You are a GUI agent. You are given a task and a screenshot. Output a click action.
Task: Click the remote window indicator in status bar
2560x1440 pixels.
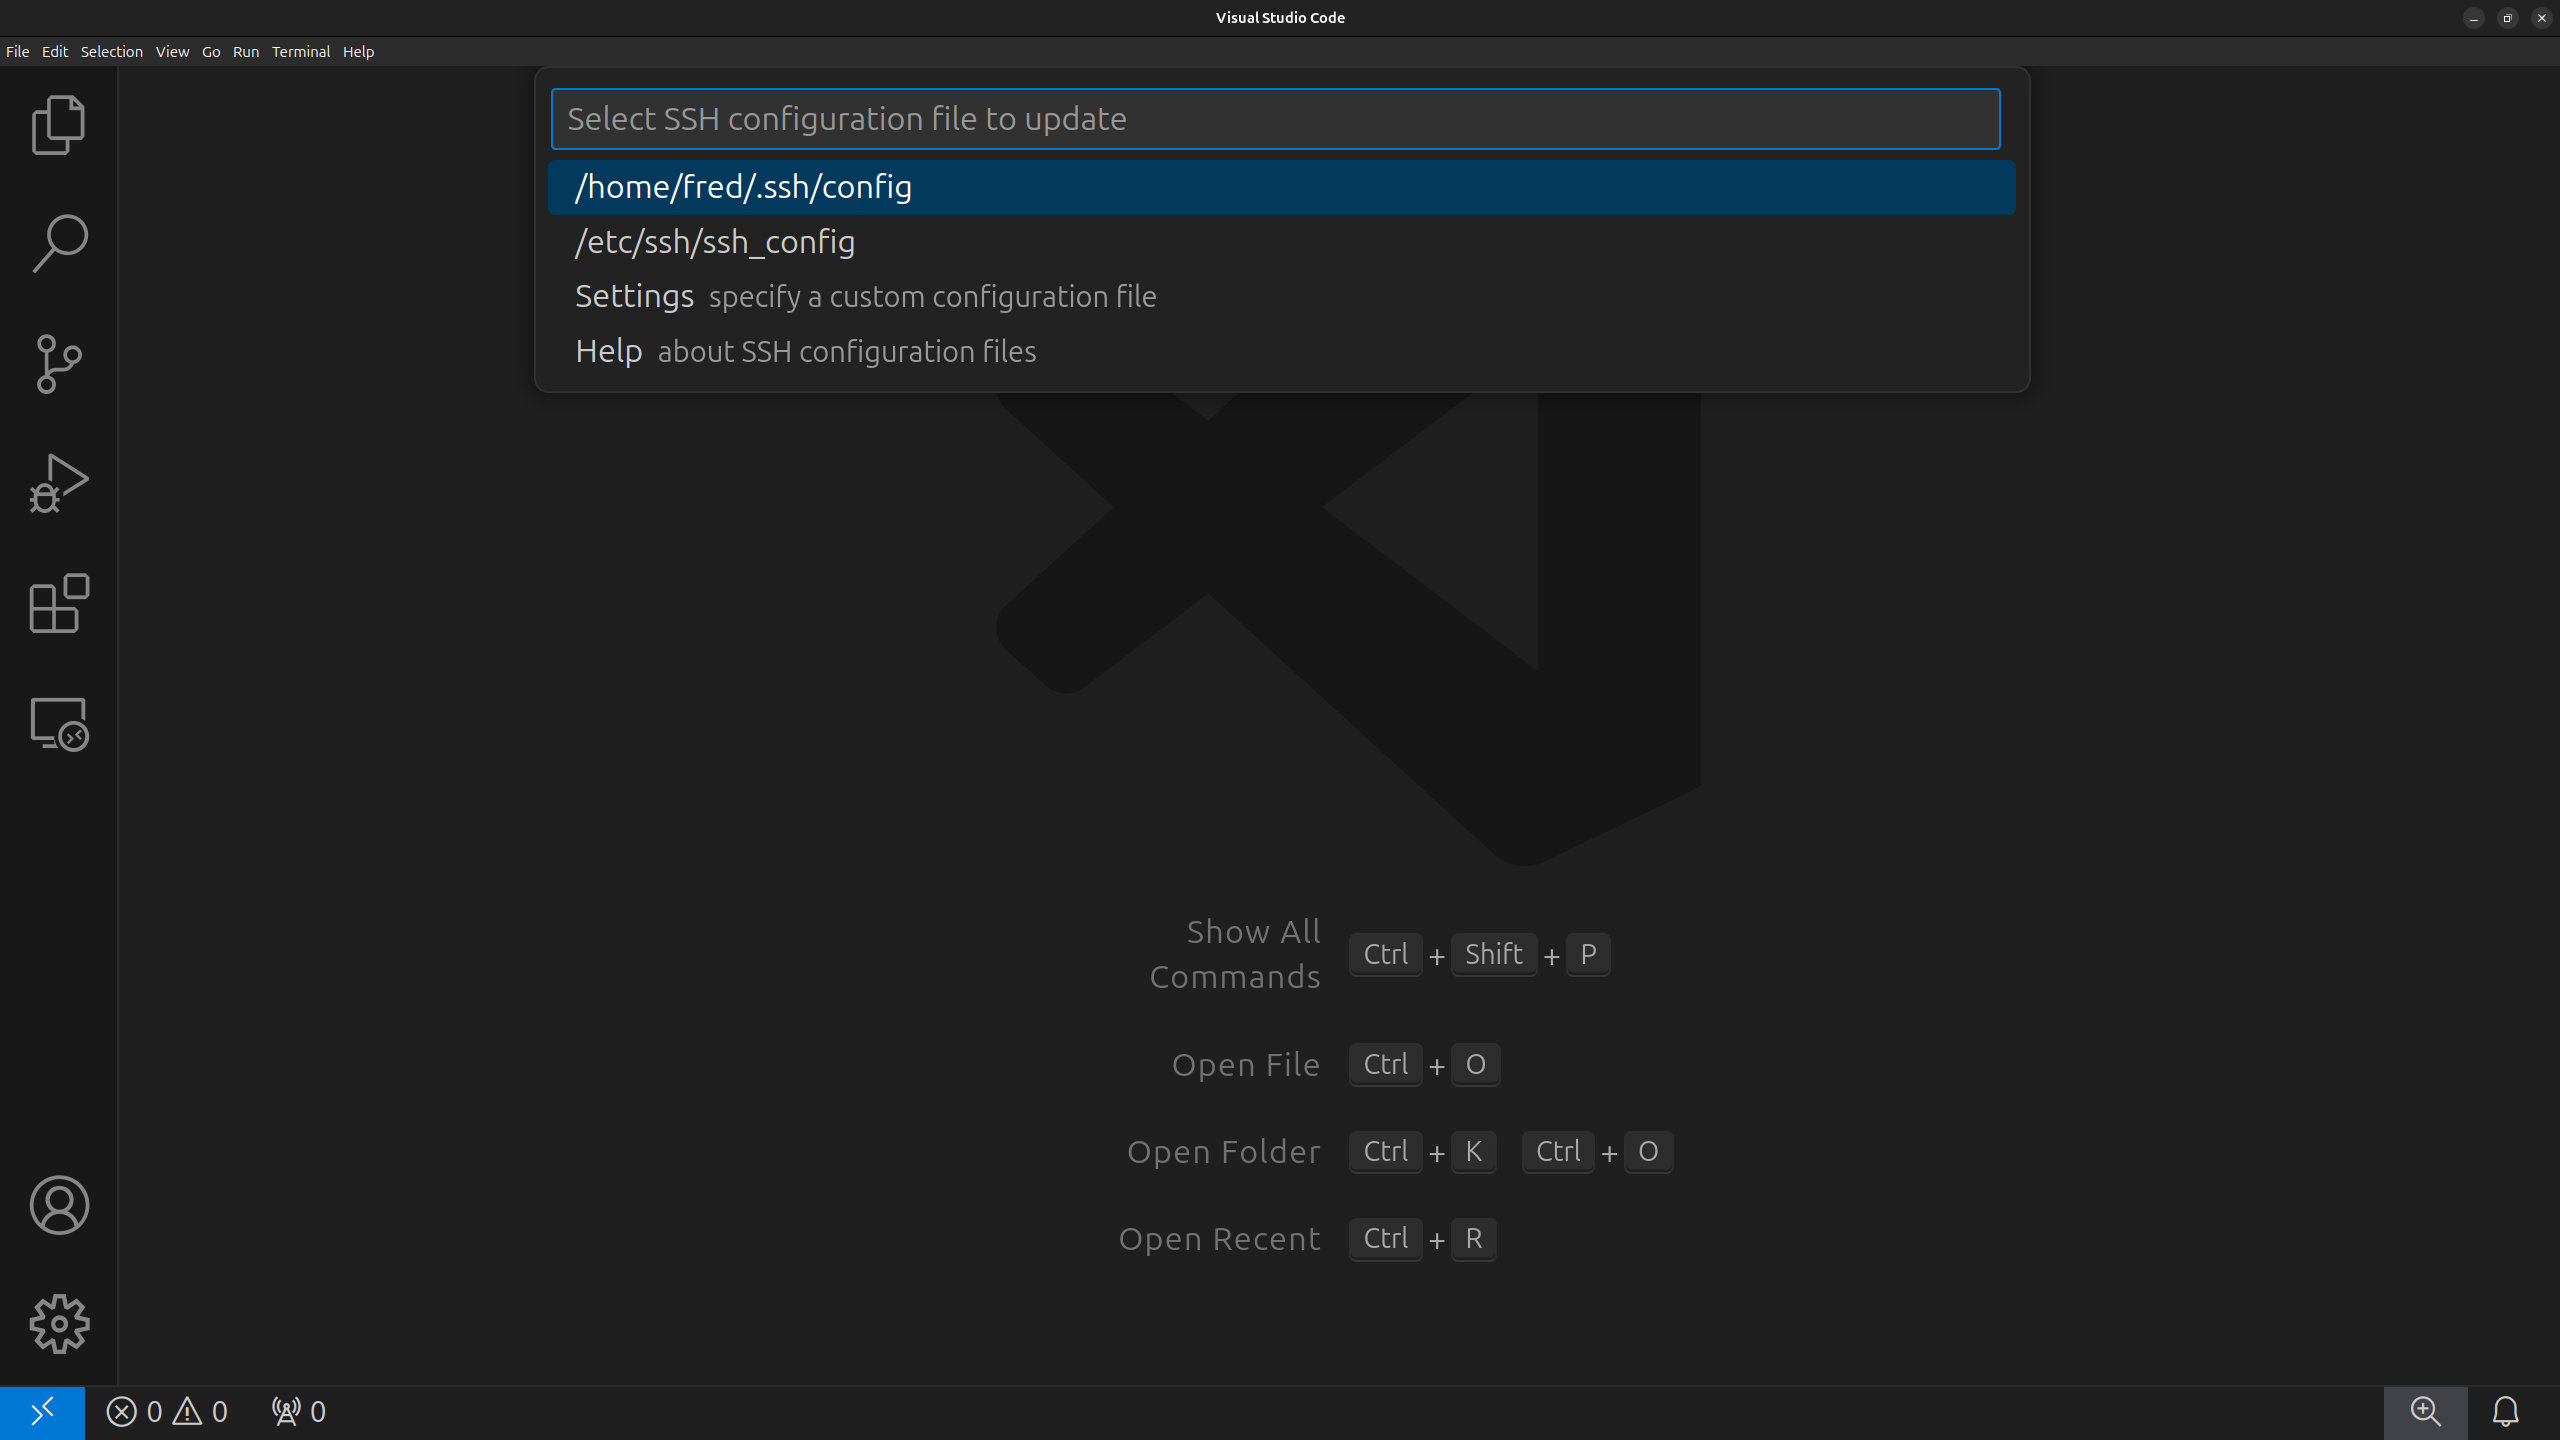click(x=42, y=1412)
